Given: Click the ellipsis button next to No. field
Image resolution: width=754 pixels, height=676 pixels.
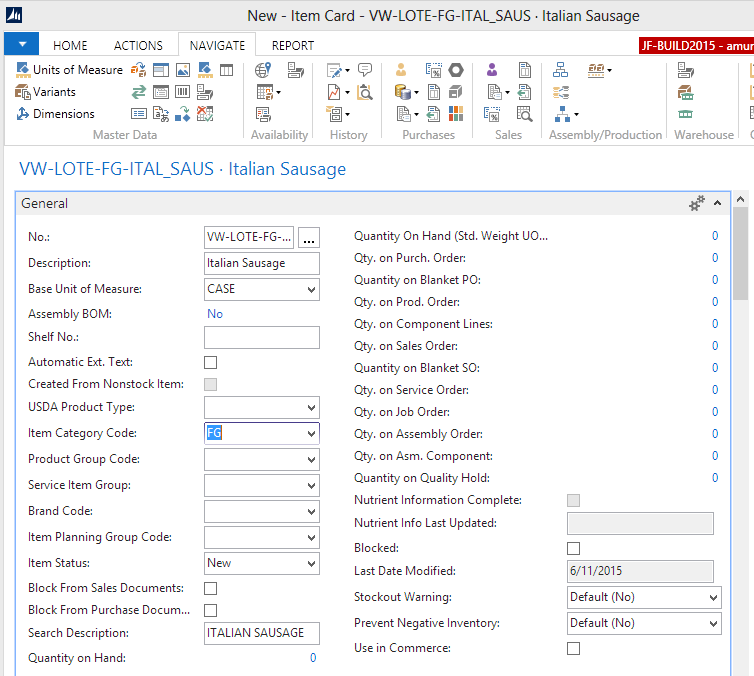Looking at the screenshot, I should coord(310,238).
